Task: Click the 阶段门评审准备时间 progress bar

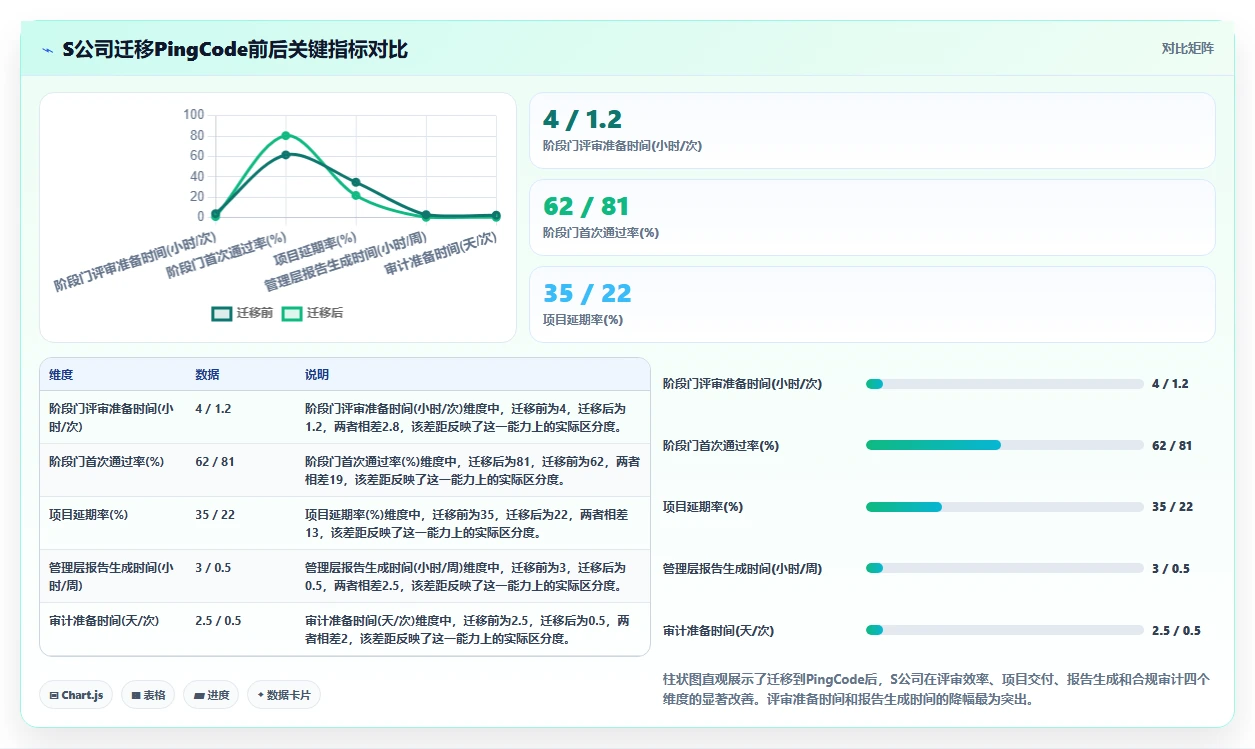Action: point(1004,384)
